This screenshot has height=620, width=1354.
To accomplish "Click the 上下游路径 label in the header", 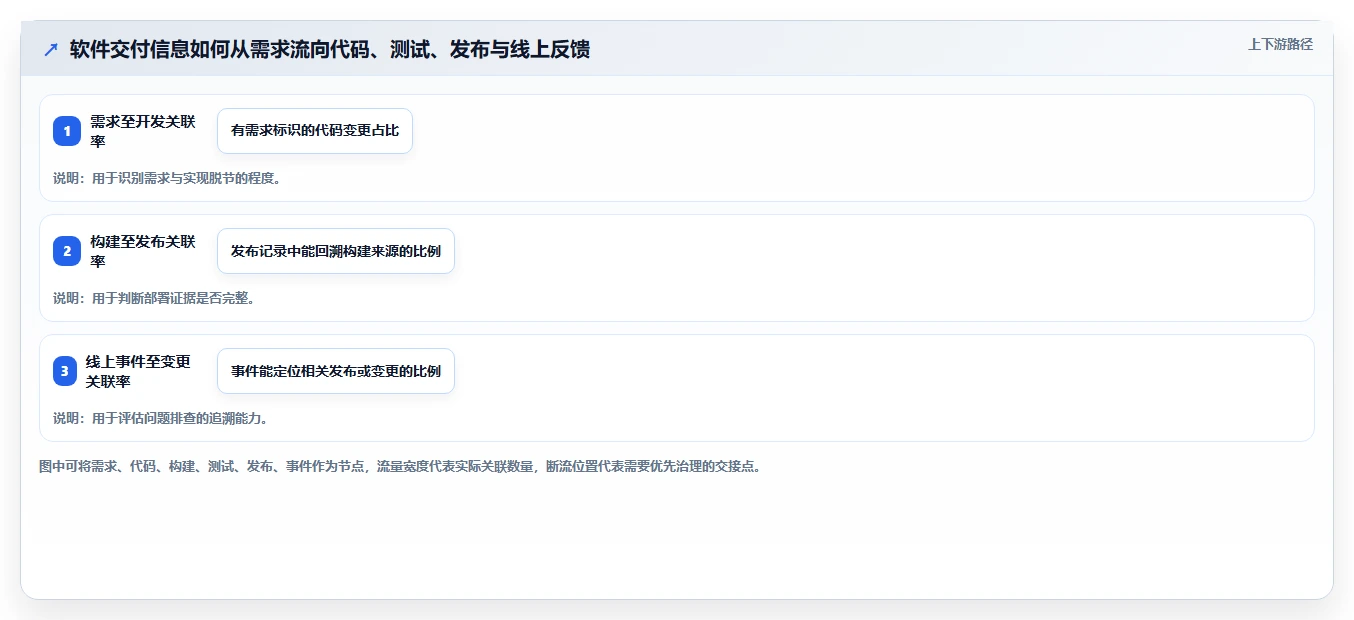I will pyautogui.click(x=1280, y=44).
